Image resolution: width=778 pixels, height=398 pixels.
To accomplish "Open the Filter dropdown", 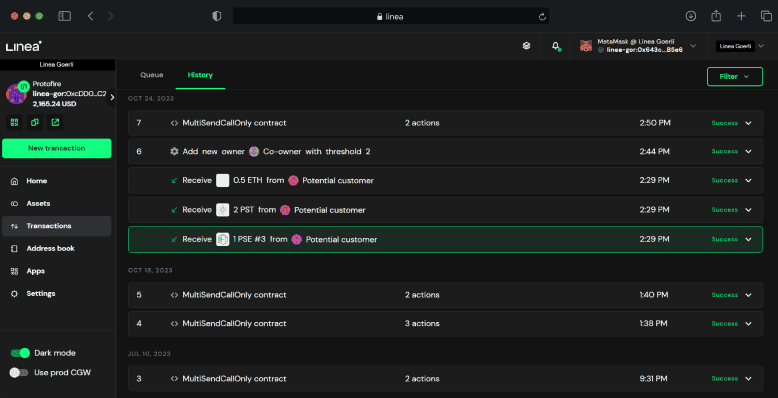I will tap(734, 76).
